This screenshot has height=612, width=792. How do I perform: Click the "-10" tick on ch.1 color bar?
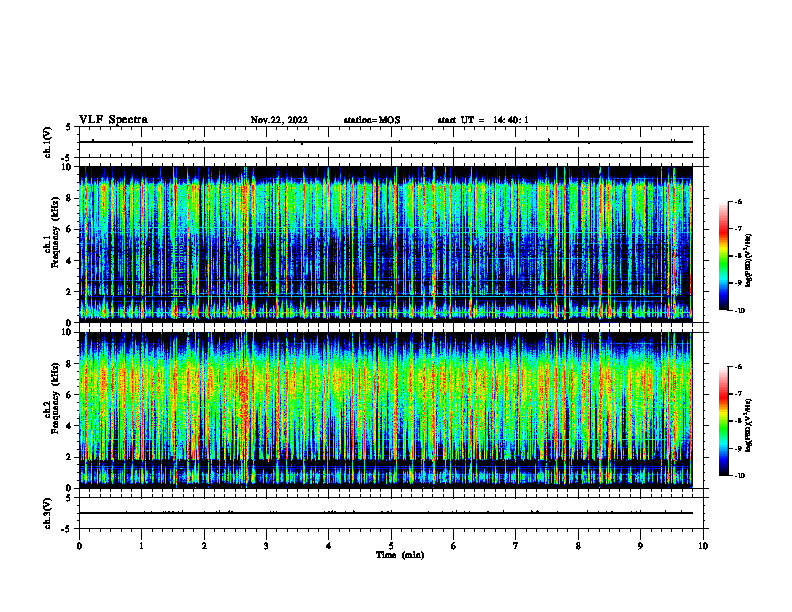(739, 311)
